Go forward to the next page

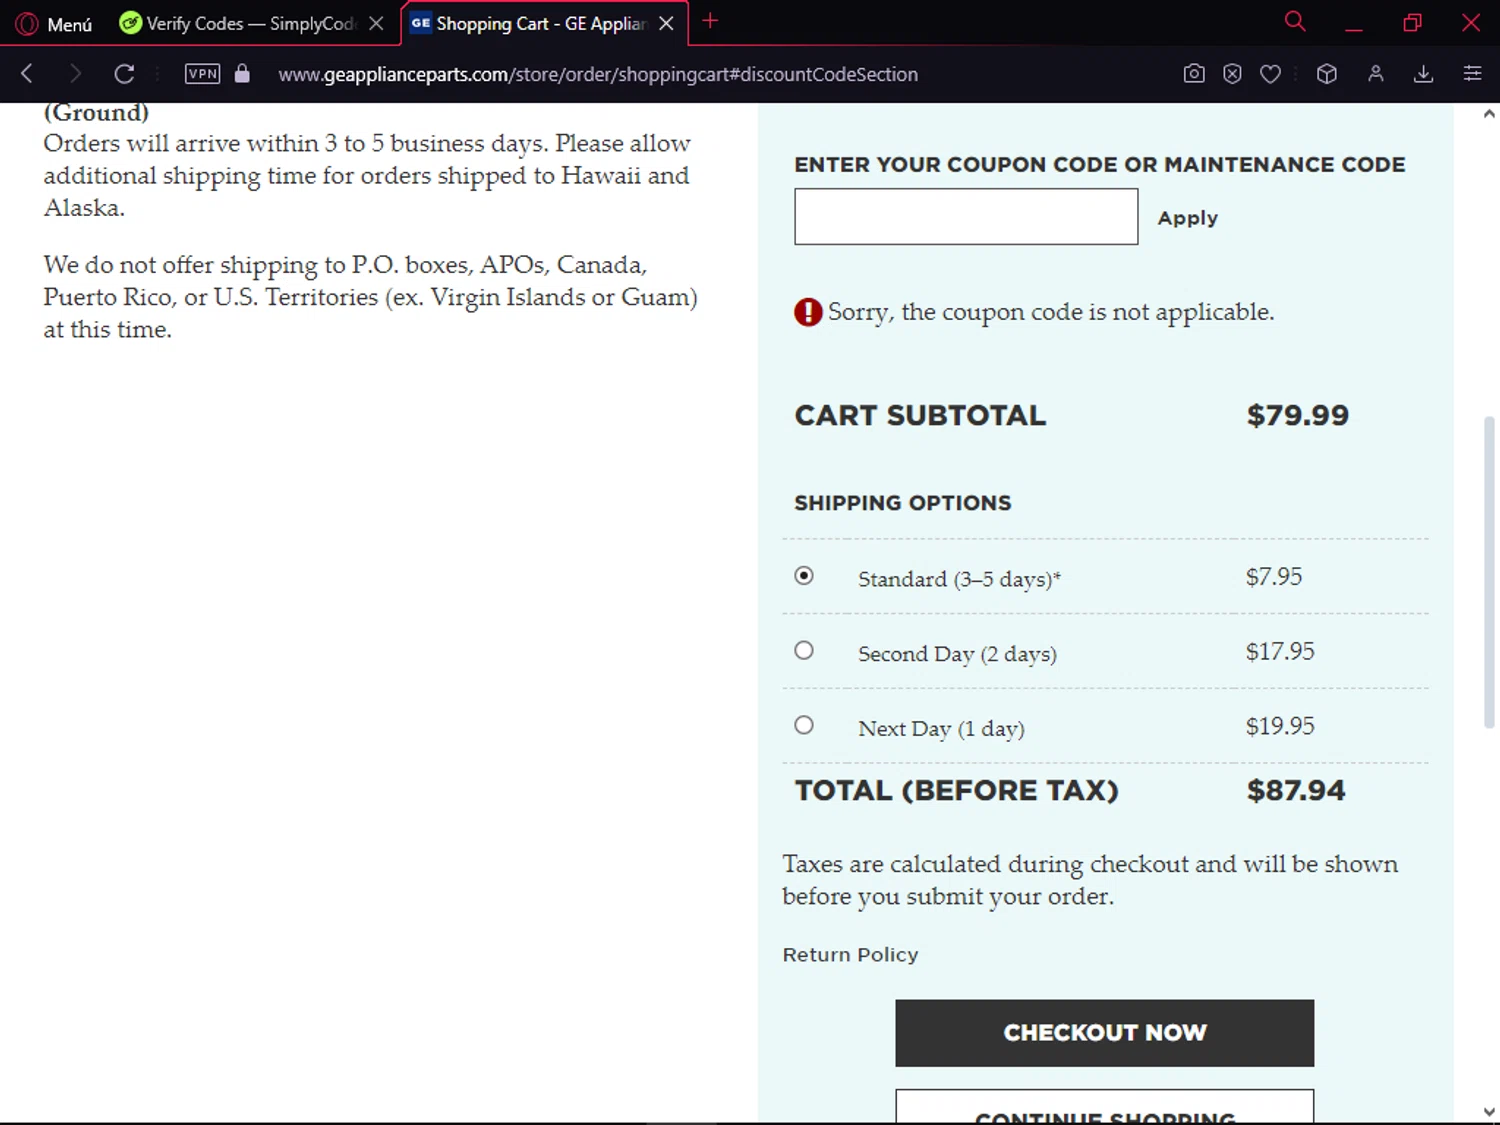click(x=75, y=73)
